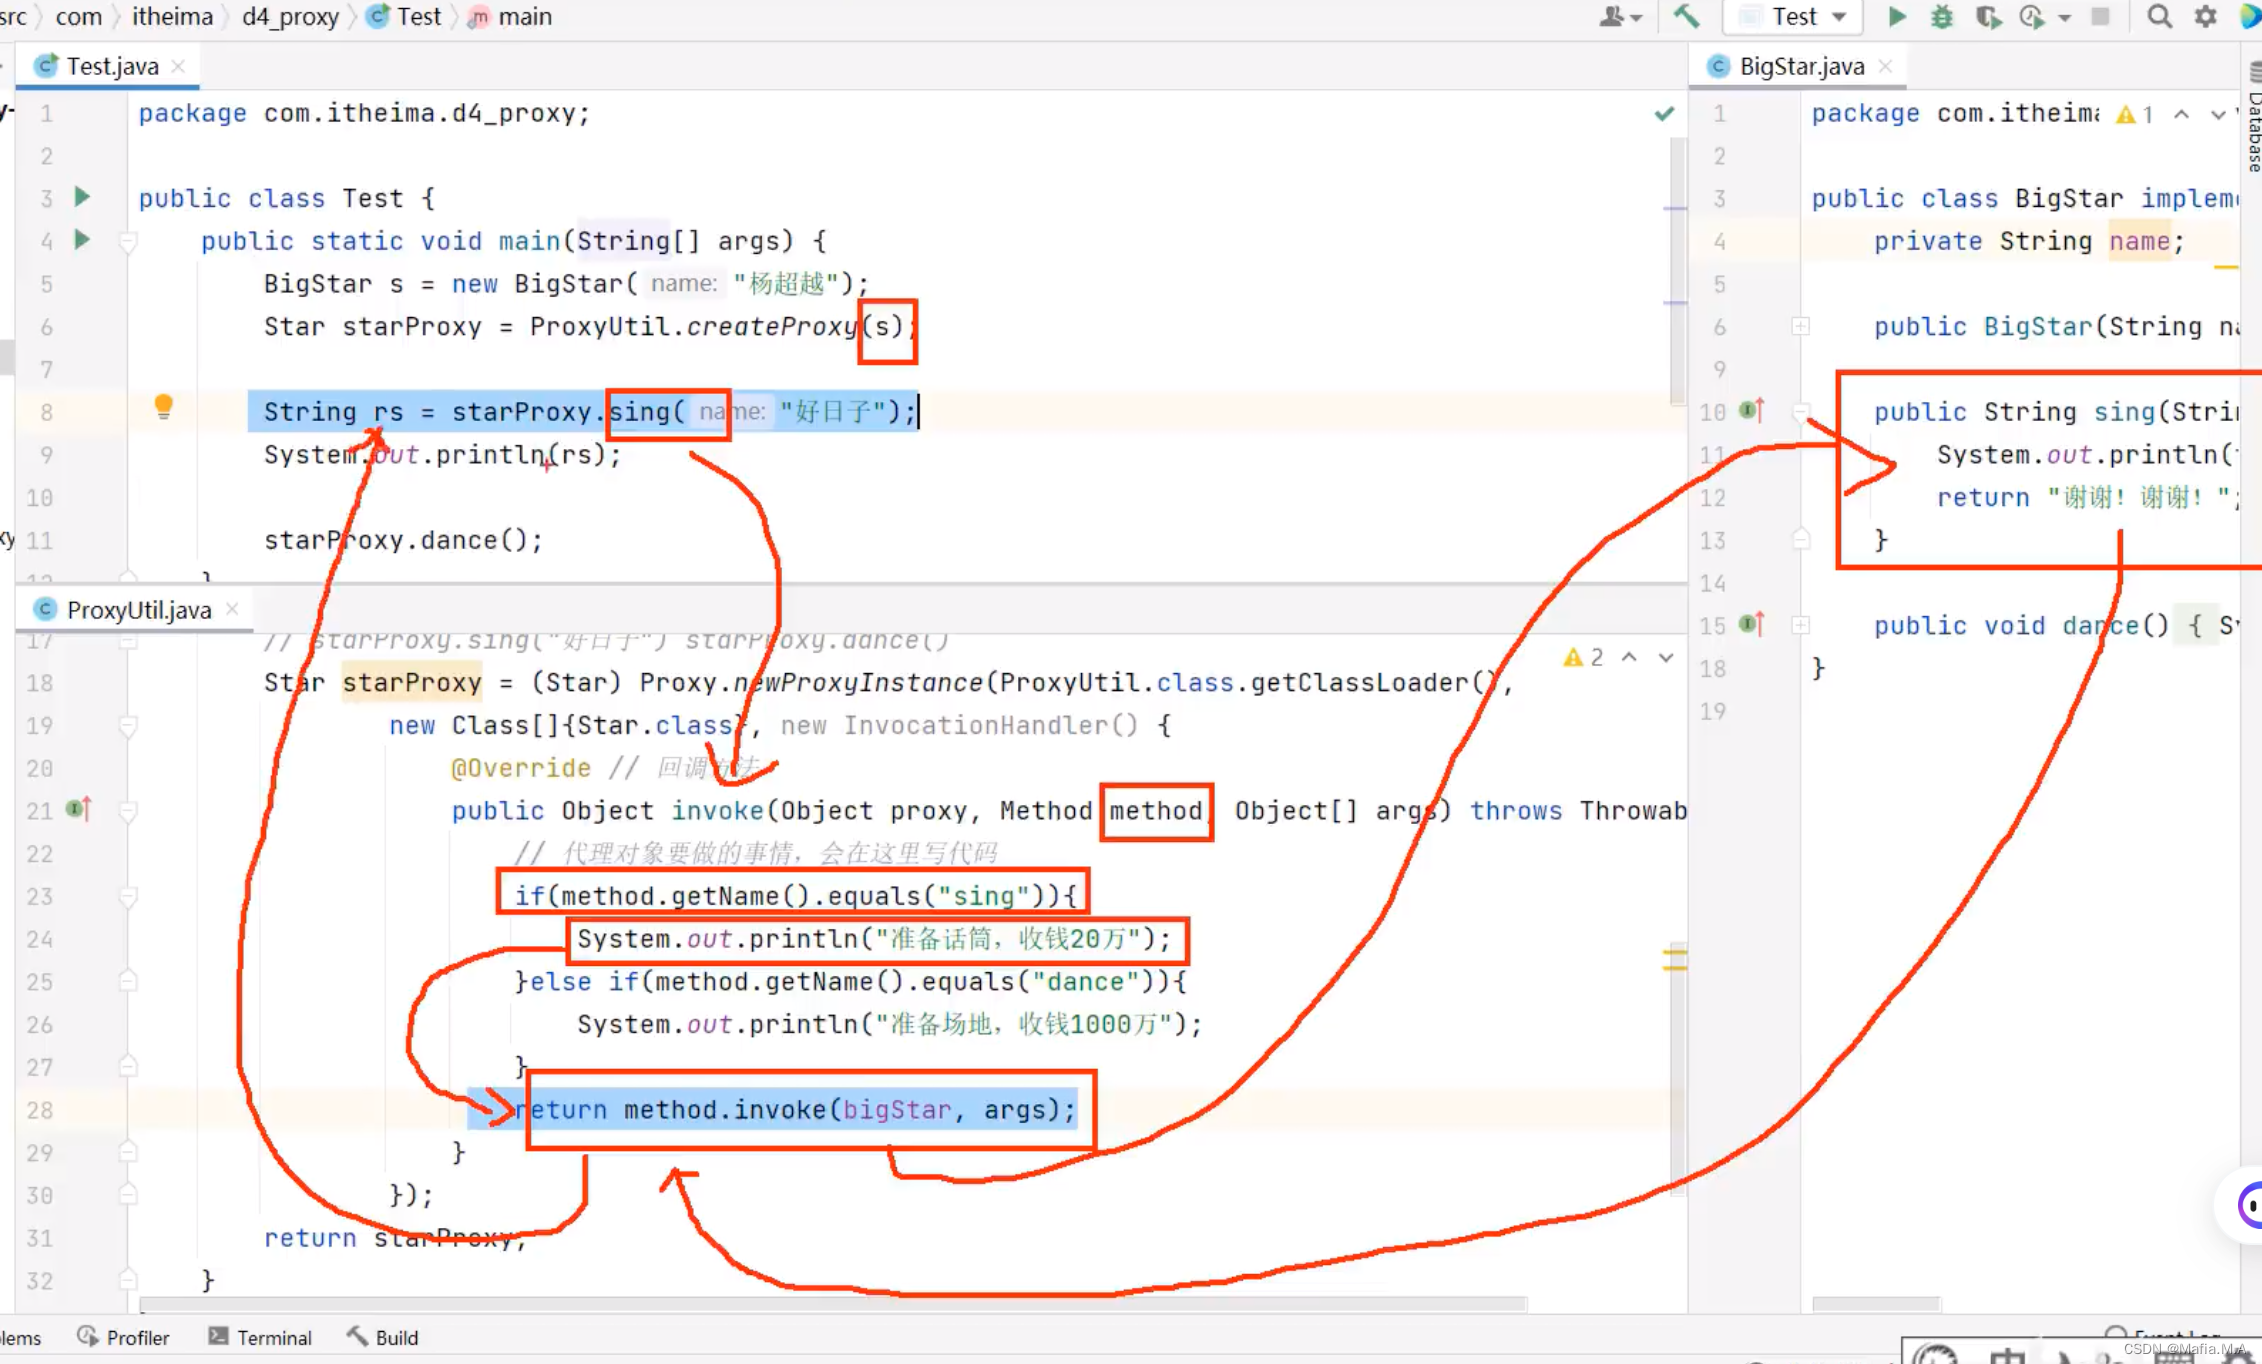
Task: Run the Test configuration with green play button
Action: pyautogui.click(x=1896, y=17)
